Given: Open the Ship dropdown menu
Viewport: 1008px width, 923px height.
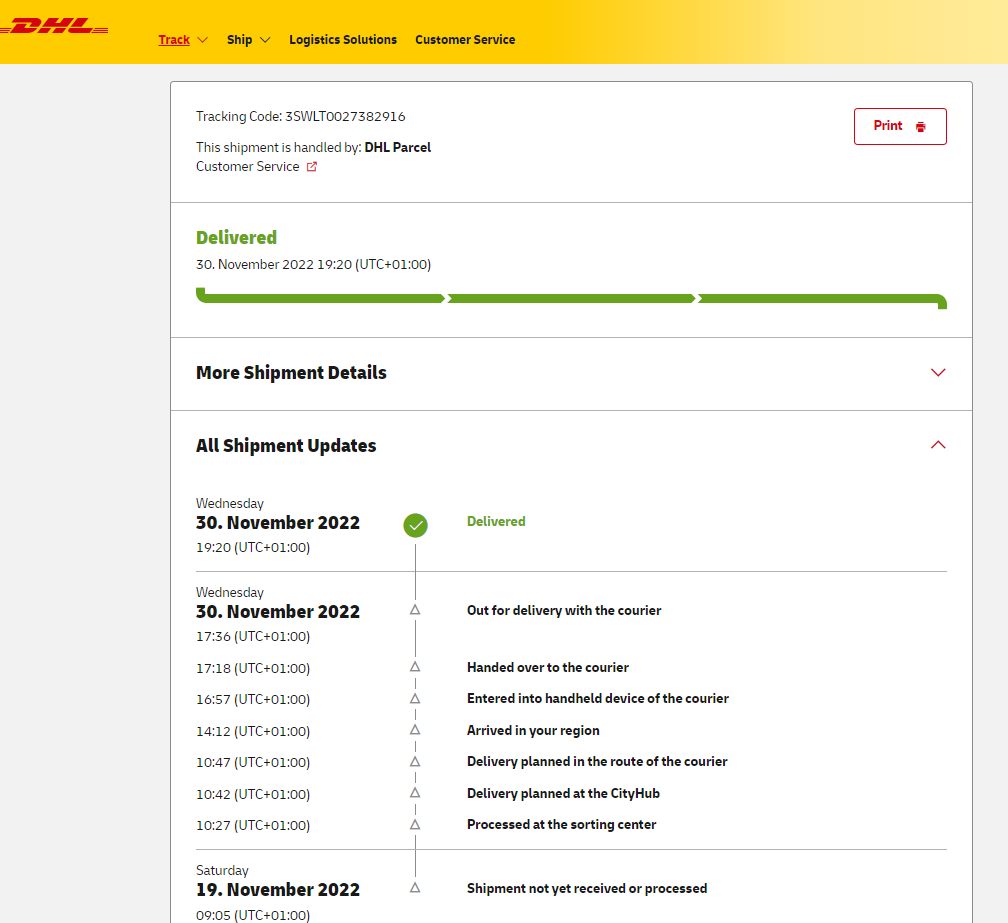Looking at the screenshot, I should (248, 40).
